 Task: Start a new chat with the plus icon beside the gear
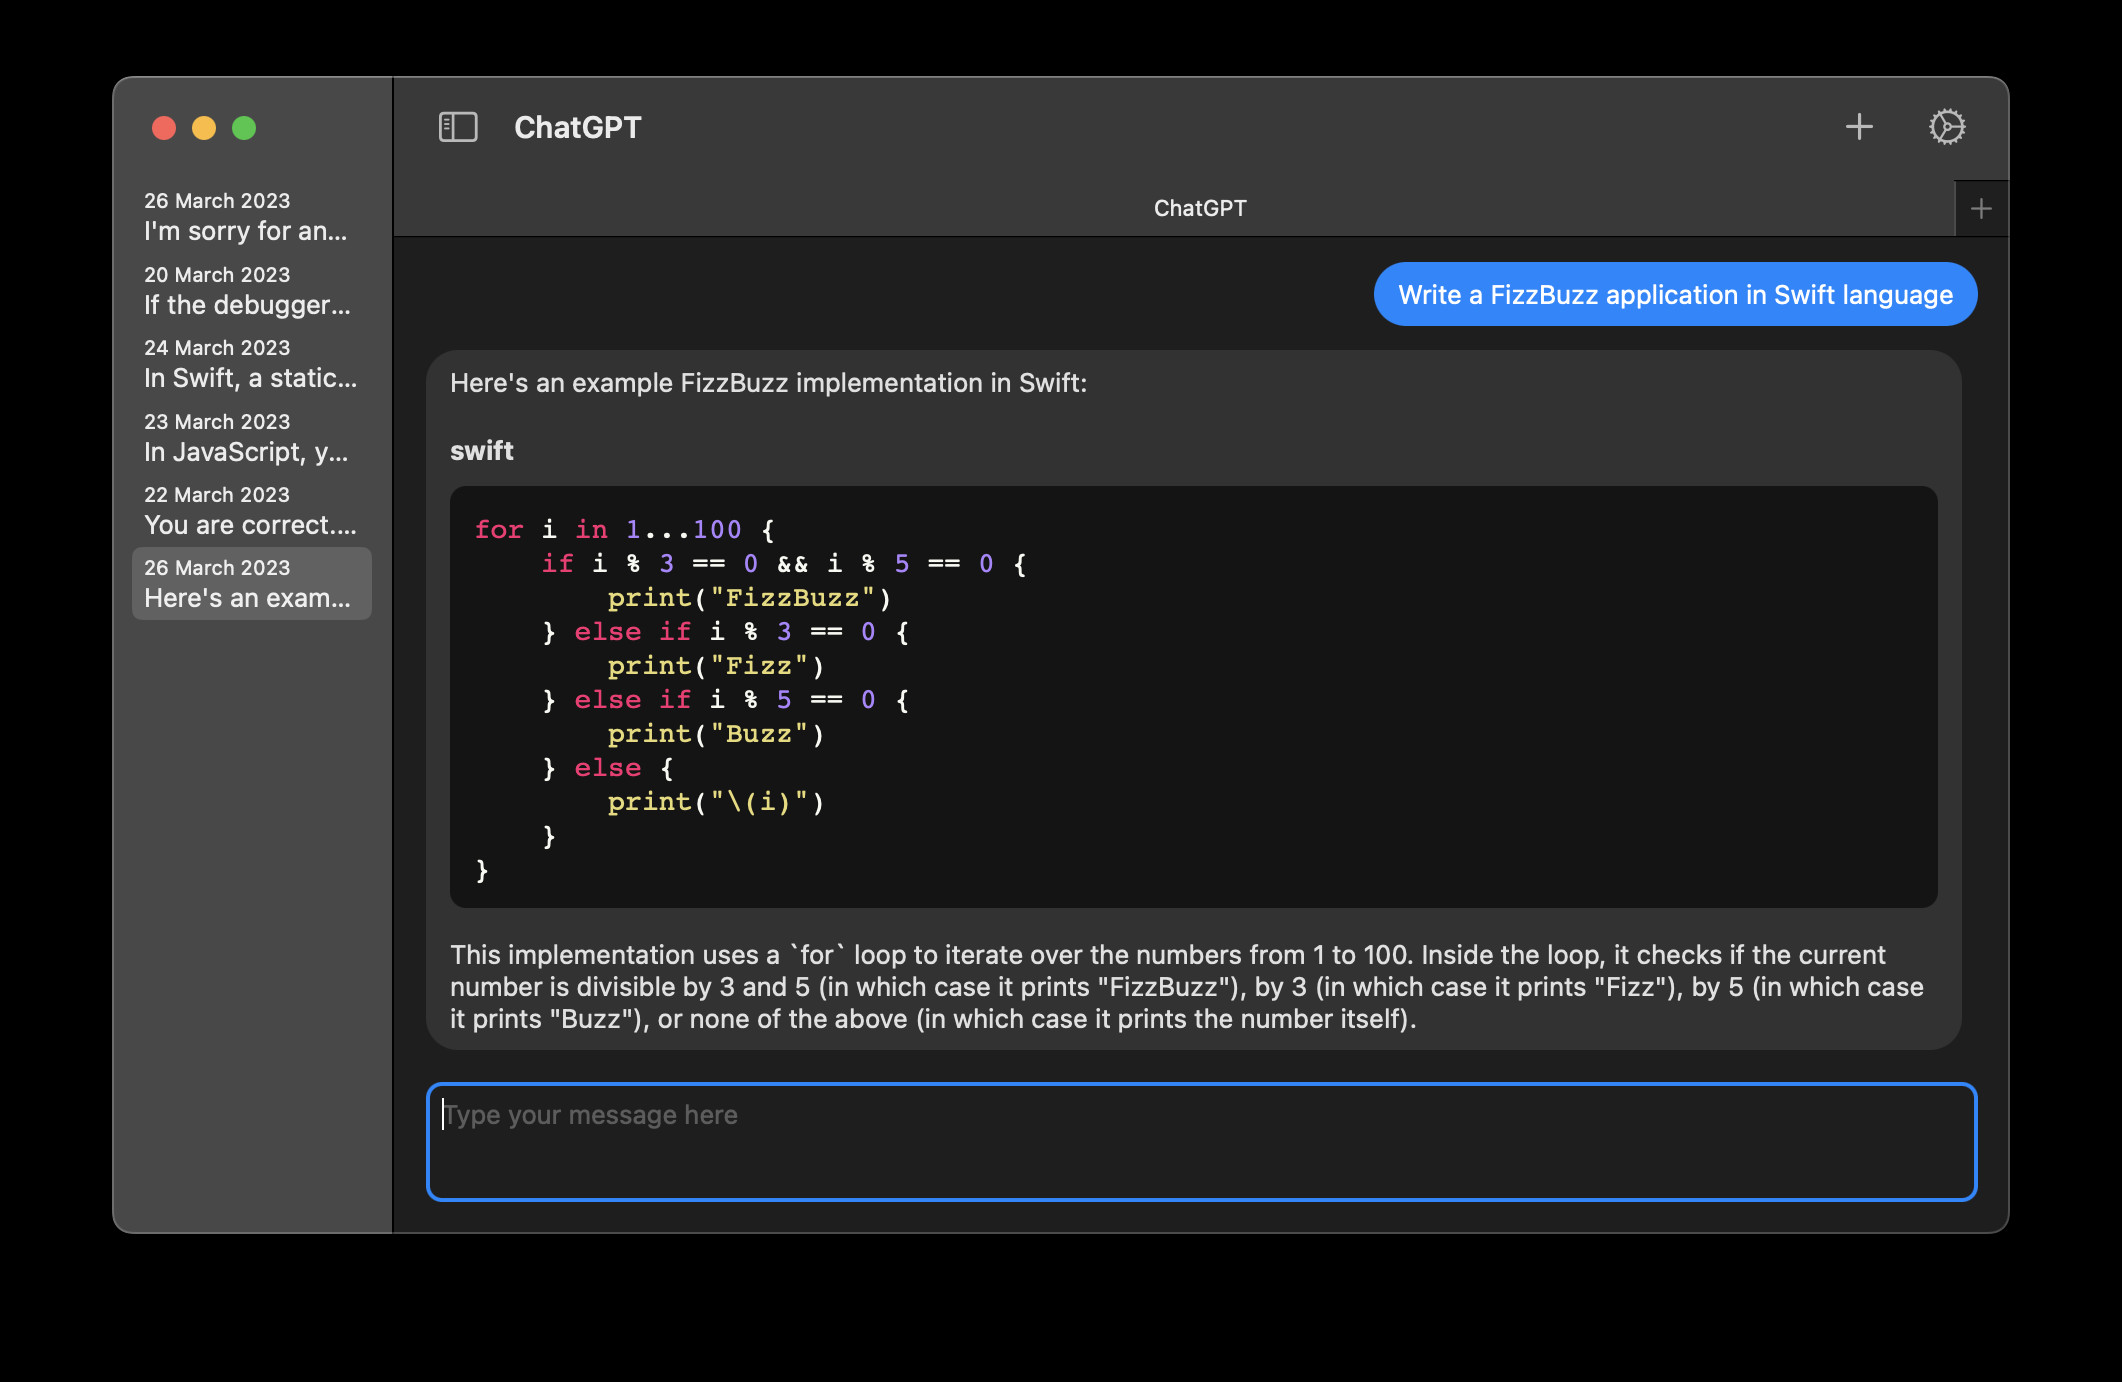coord(1859,127)
